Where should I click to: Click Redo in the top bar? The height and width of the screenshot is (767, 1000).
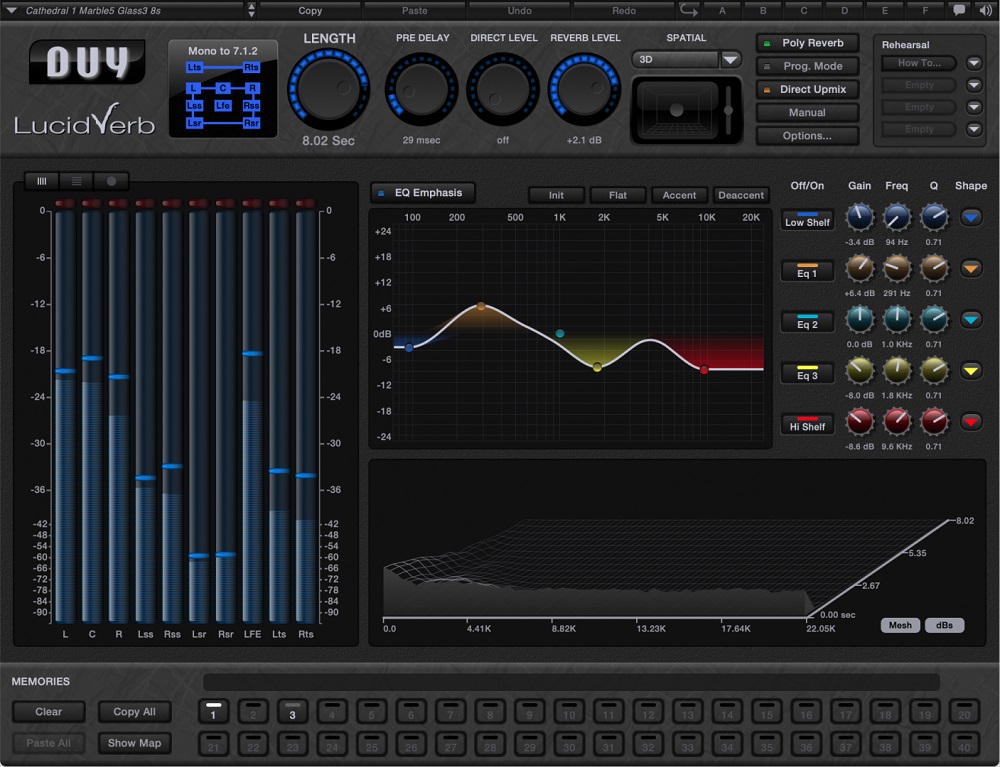pos(624,10)
